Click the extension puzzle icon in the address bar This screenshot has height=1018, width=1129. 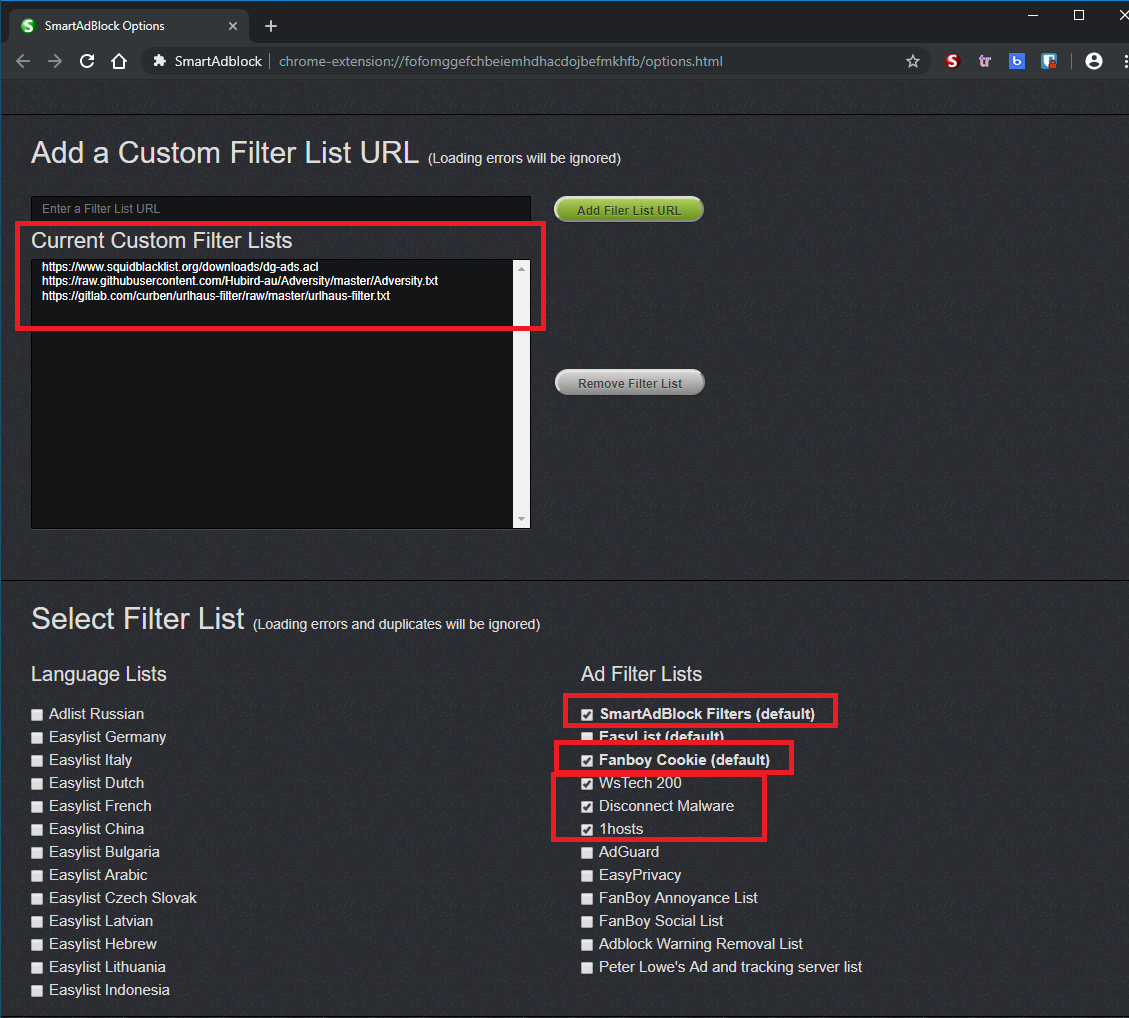coord(159,61)
